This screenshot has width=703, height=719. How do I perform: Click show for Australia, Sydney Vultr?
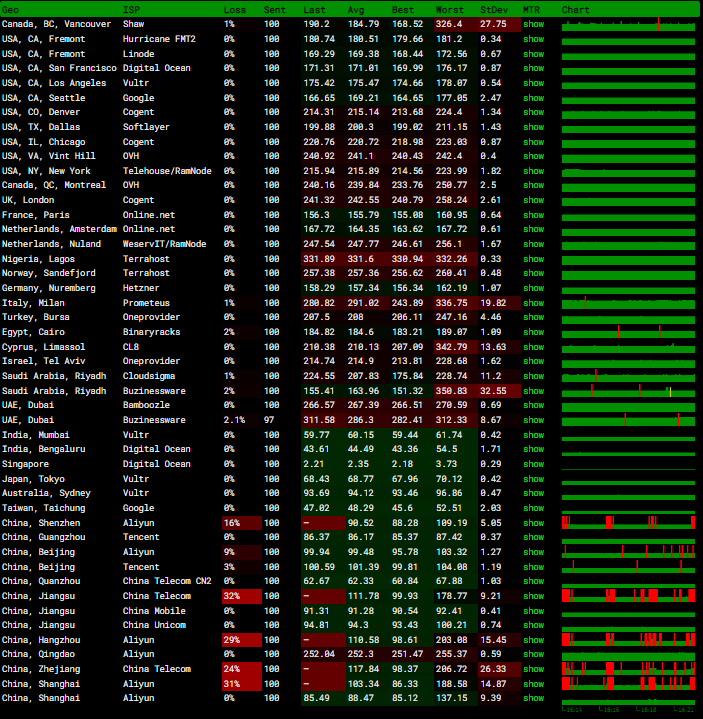[533, 493]
